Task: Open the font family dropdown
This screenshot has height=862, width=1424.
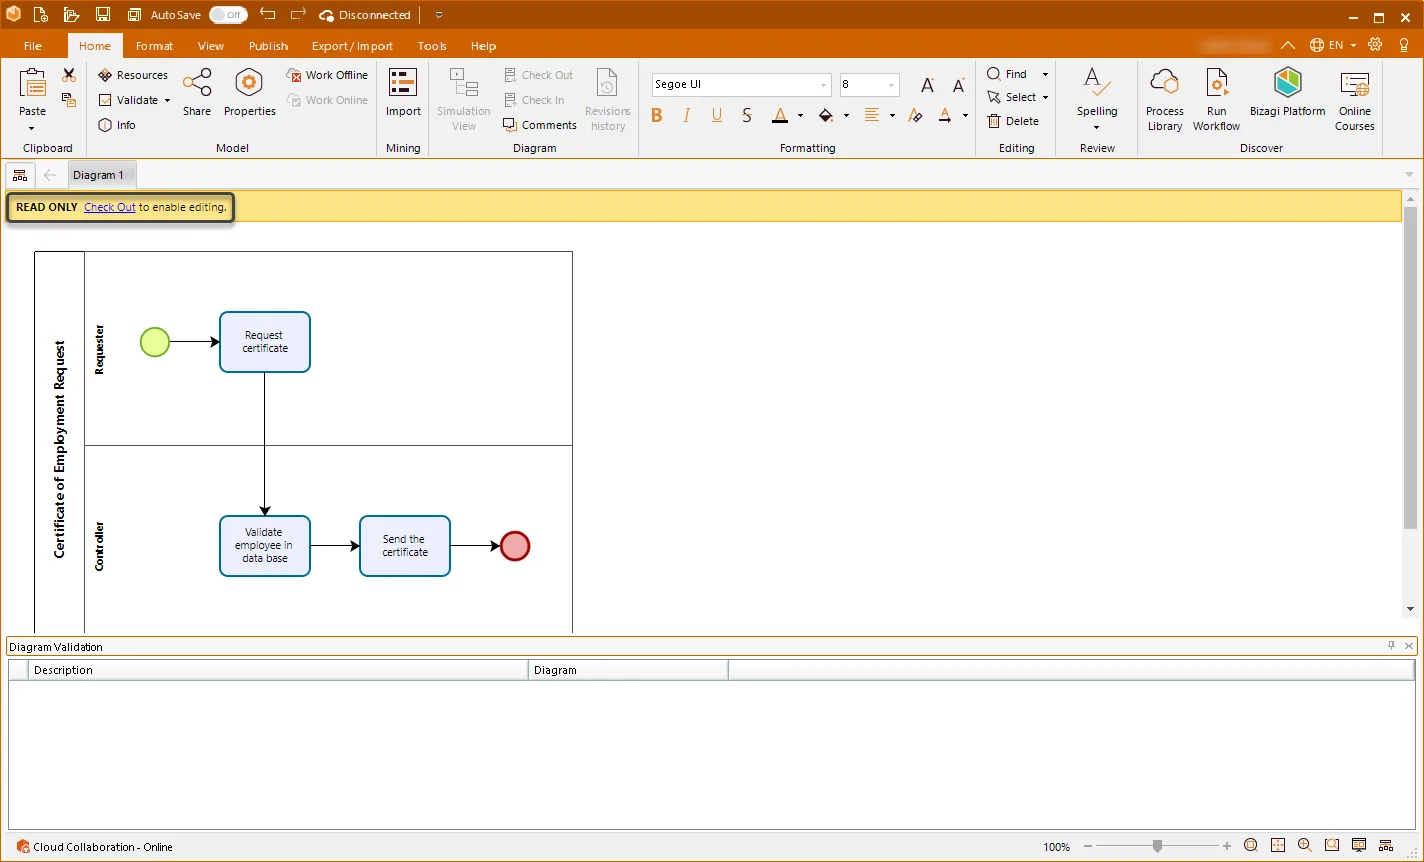Action: pos(823,85)
